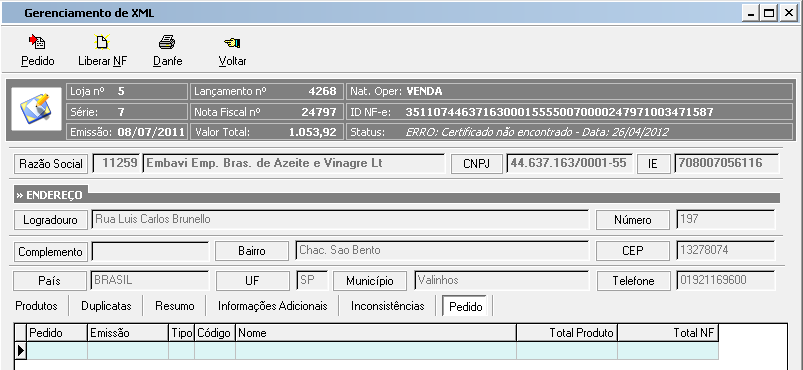Click the company name field Embavi
Image resolution: width=803 pixels, height=370 pixels.
[x=293, y=163]
